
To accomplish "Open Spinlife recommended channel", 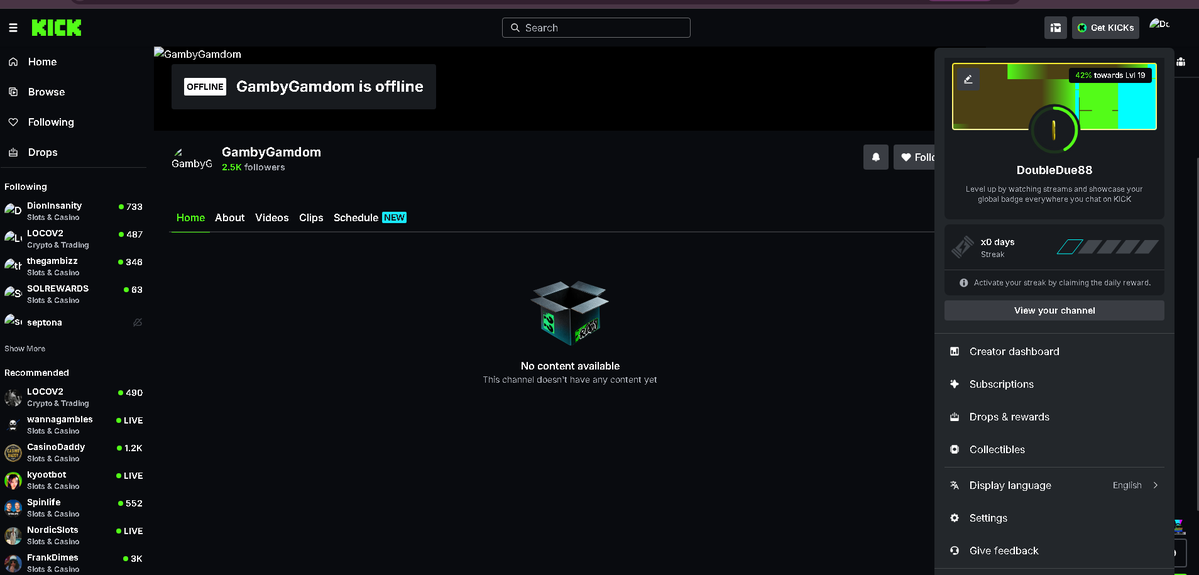I will pos(73,507).
